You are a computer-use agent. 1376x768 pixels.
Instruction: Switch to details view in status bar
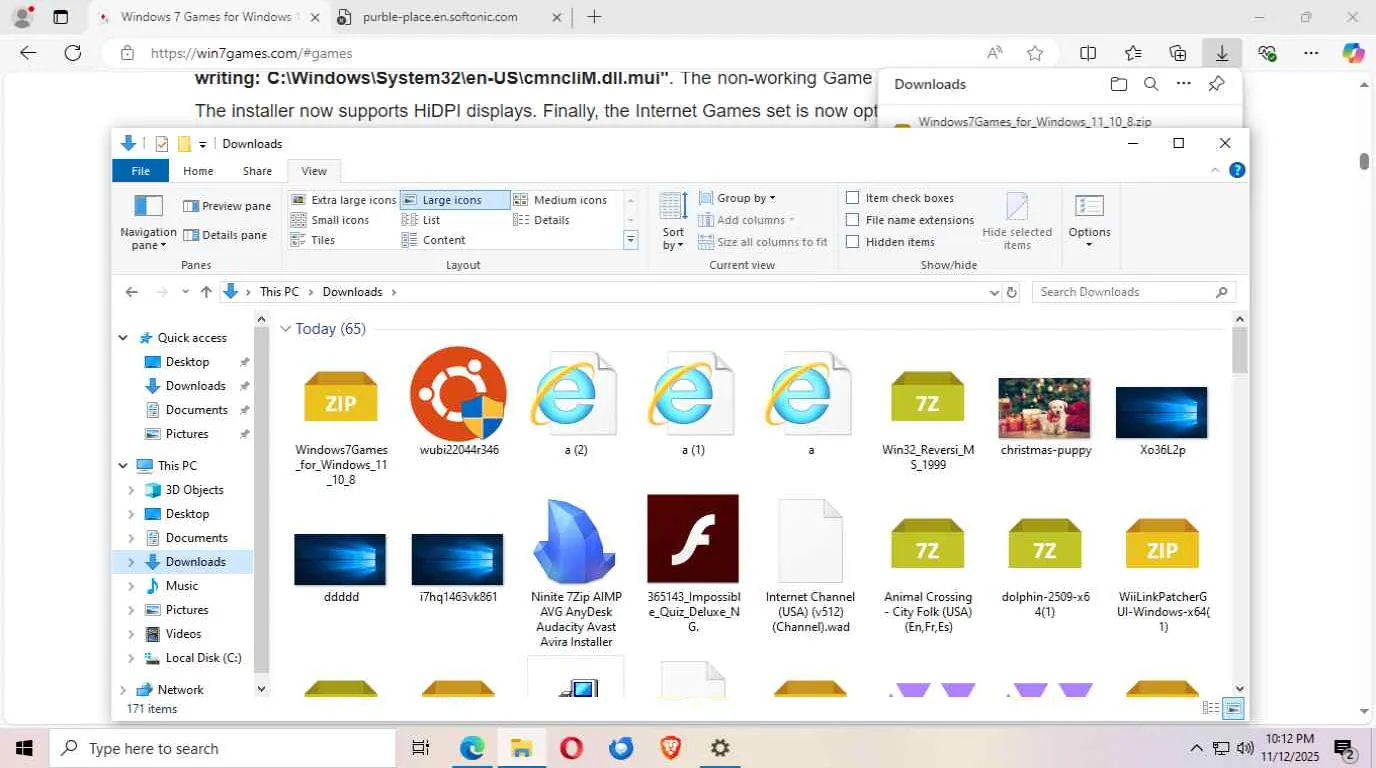pos(1211,708)
